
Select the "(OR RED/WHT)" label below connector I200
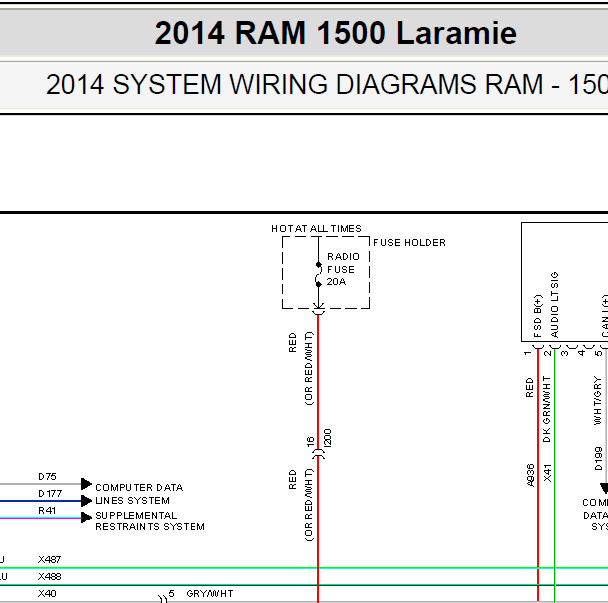pos(309,505)
